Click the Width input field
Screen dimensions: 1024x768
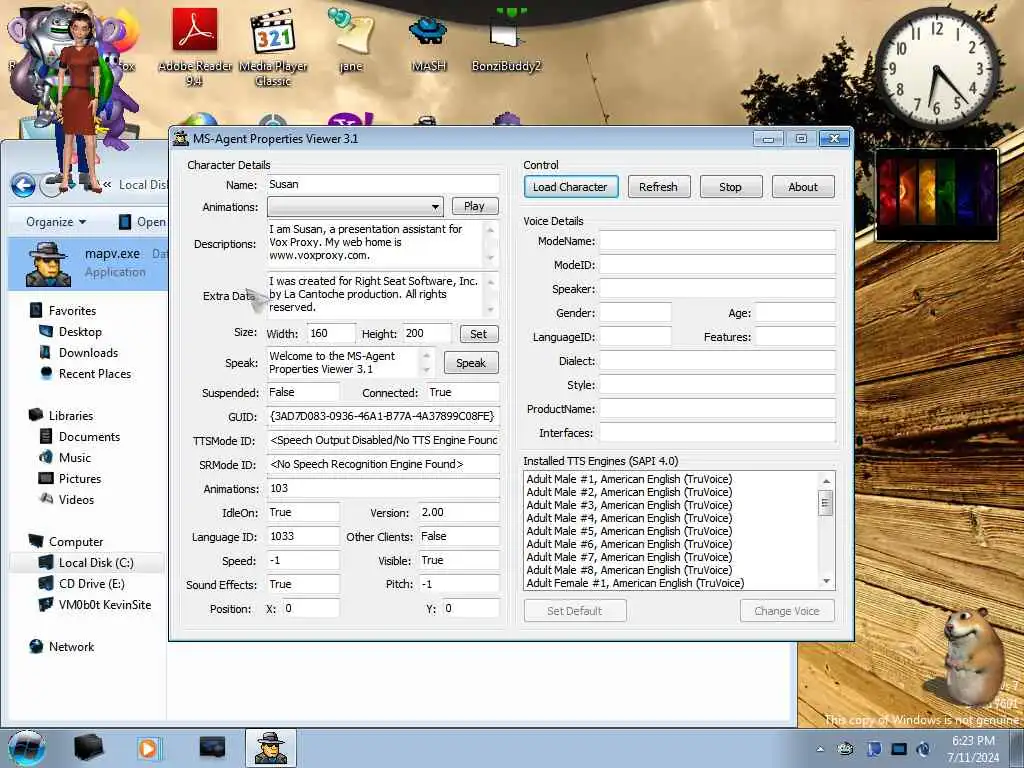pos(332,333)
